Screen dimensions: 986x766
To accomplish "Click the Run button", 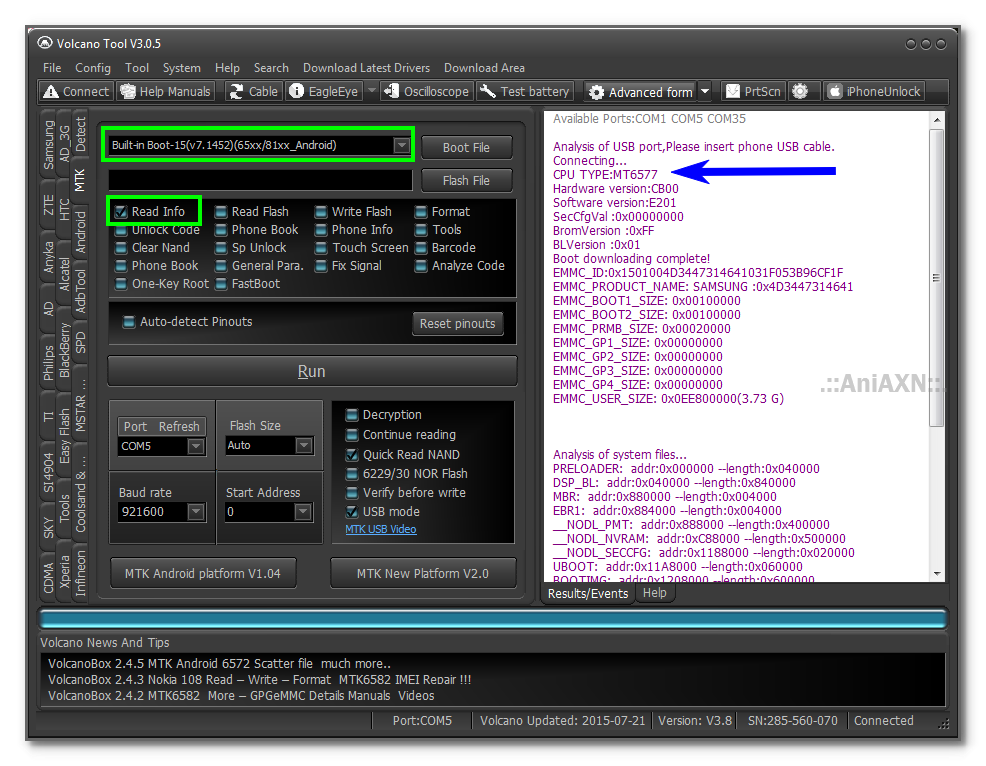I will coord(312,372).
